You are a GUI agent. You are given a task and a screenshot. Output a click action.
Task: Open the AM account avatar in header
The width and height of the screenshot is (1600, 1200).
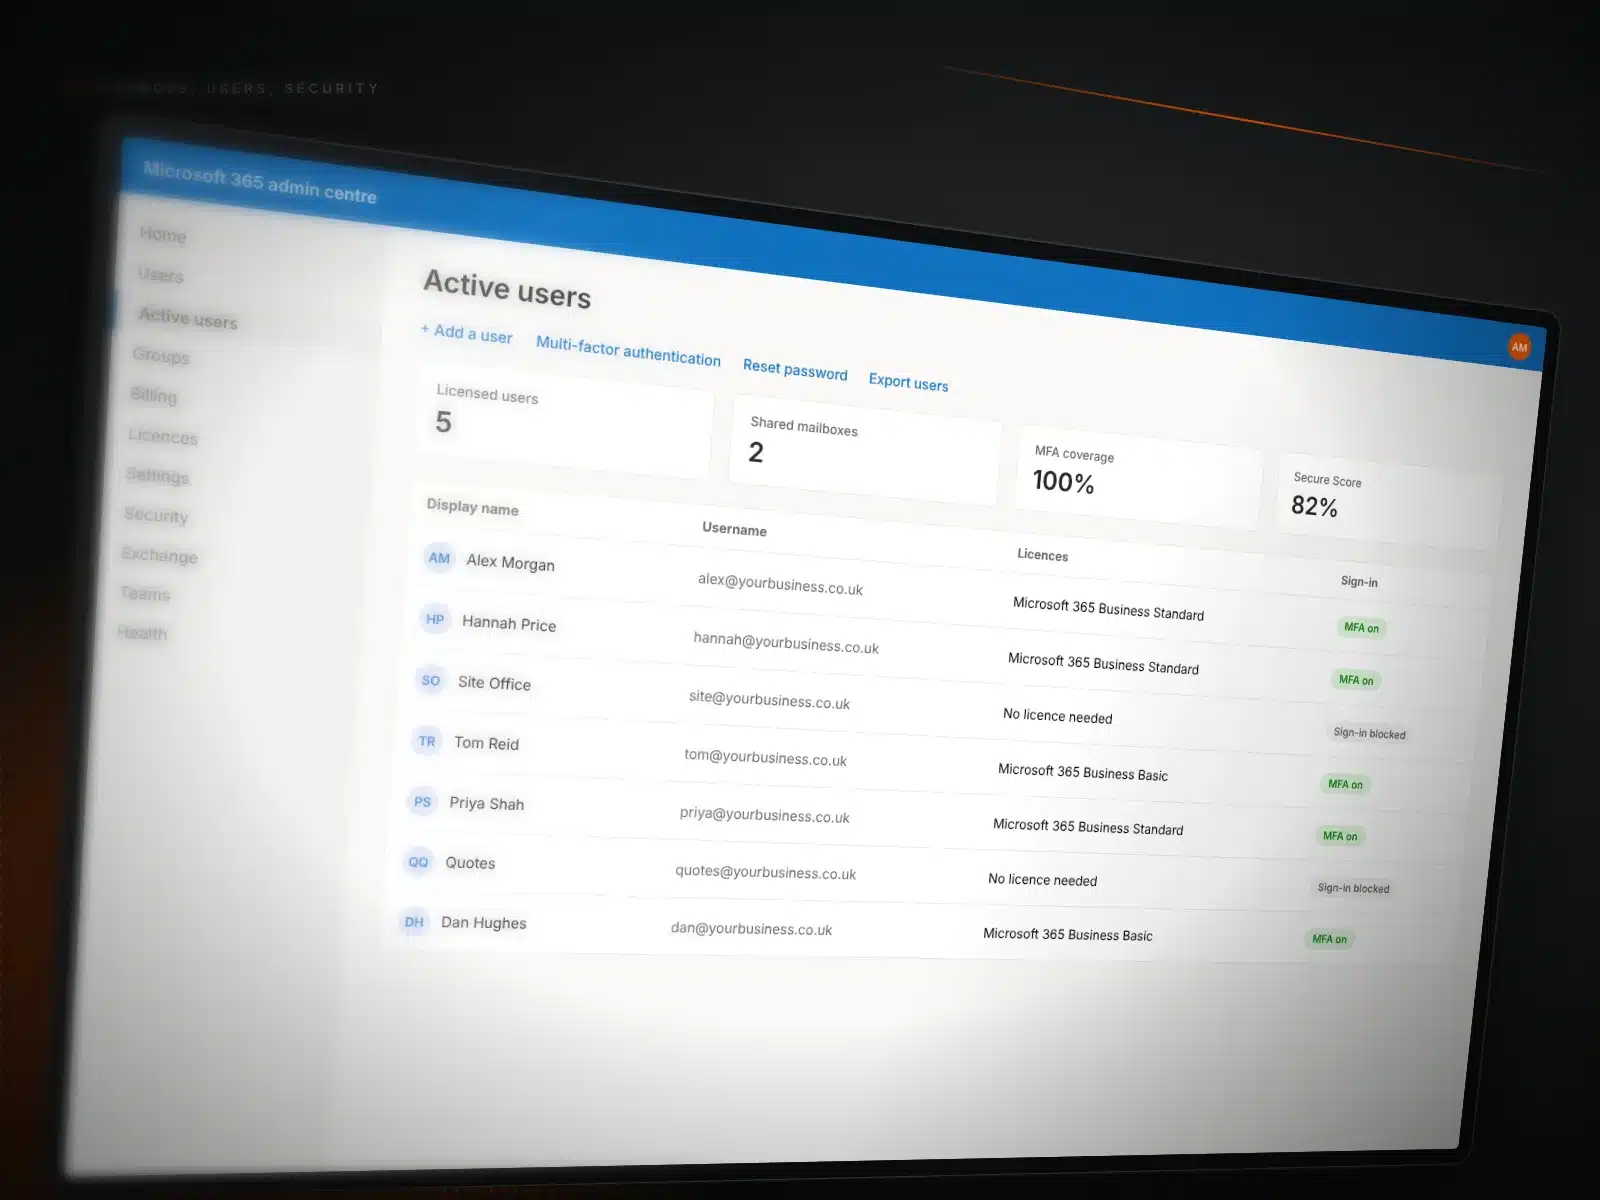click(1519, 347)
